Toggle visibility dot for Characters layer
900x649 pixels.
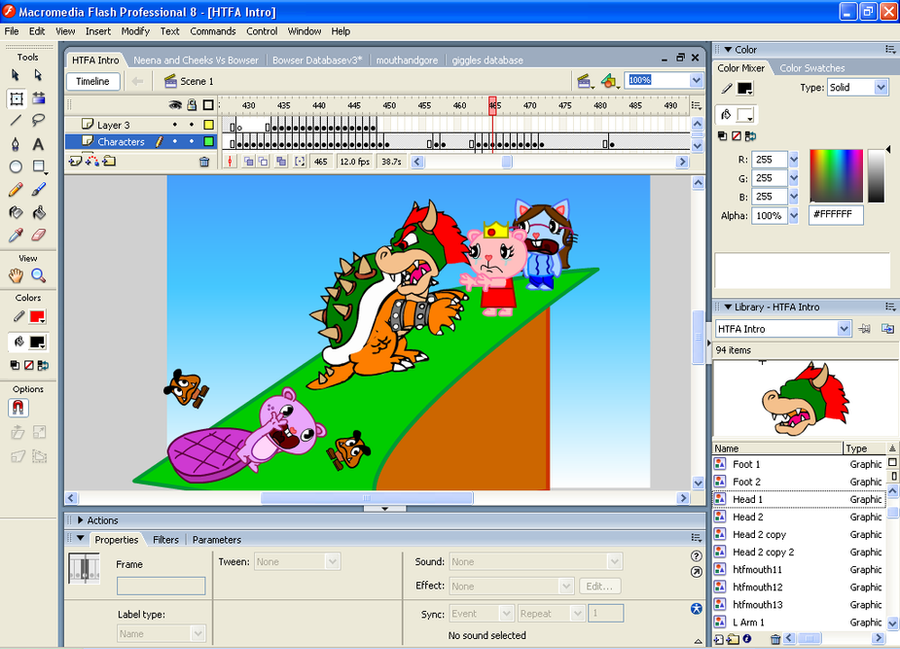[x=175, y=141]
